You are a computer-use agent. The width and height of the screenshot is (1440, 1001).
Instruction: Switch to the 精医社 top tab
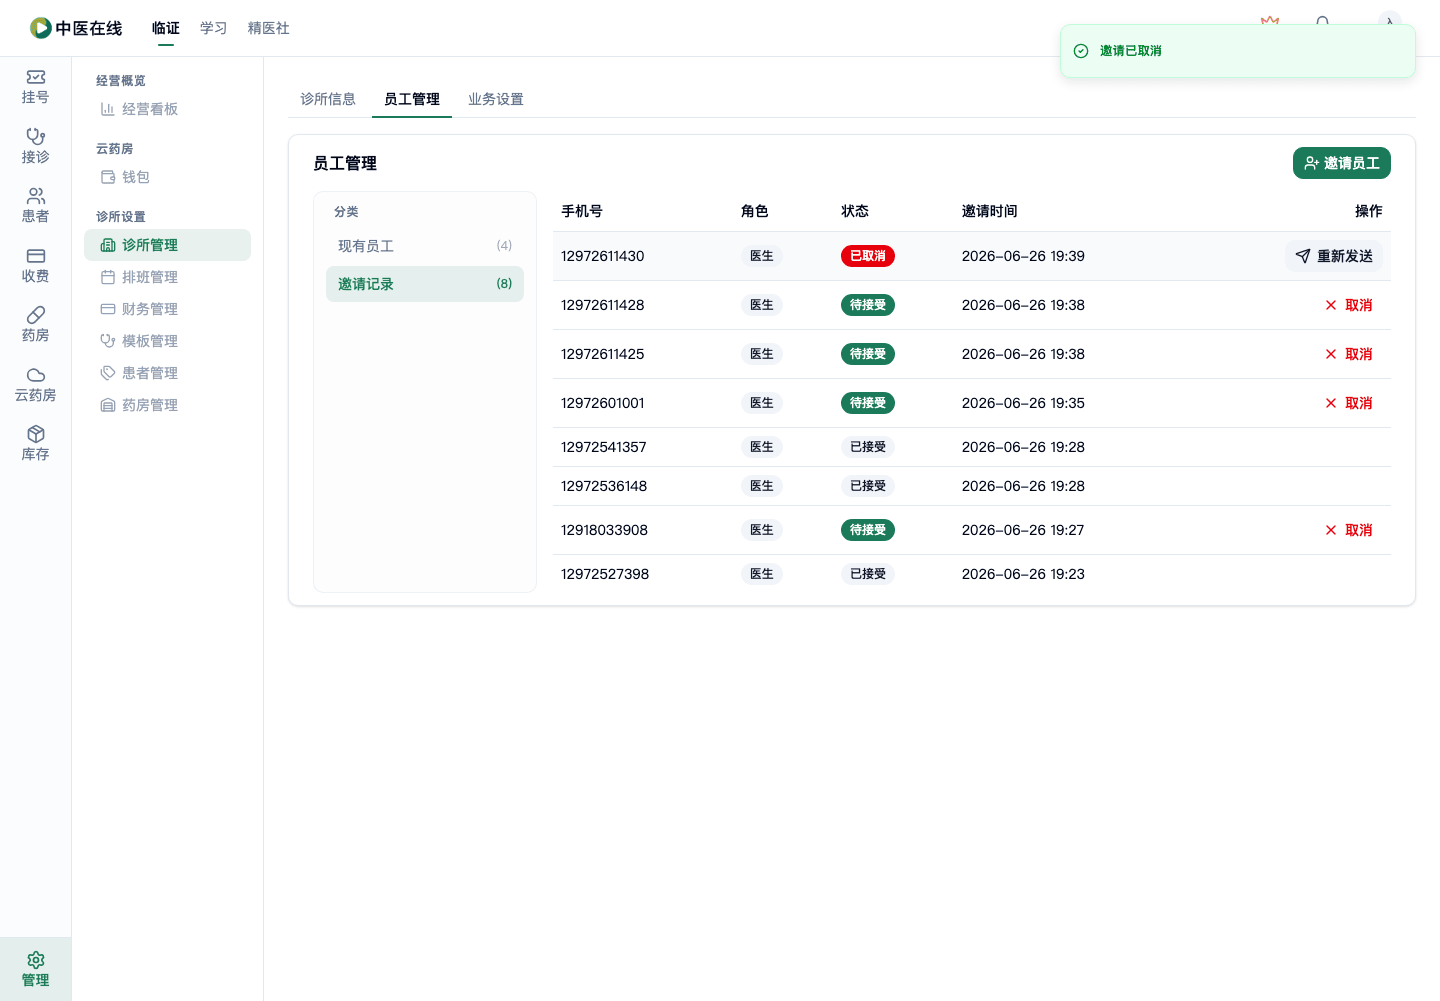coord(269,28)
